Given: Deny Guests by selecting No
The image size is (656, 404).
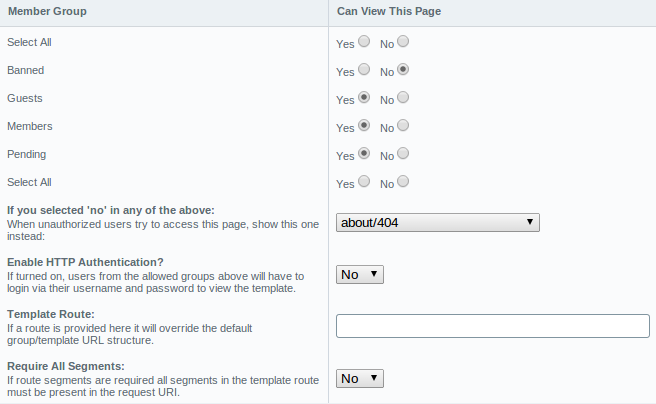Looking at the screenshot, I should pyautogui.click(x=403, y=98).
